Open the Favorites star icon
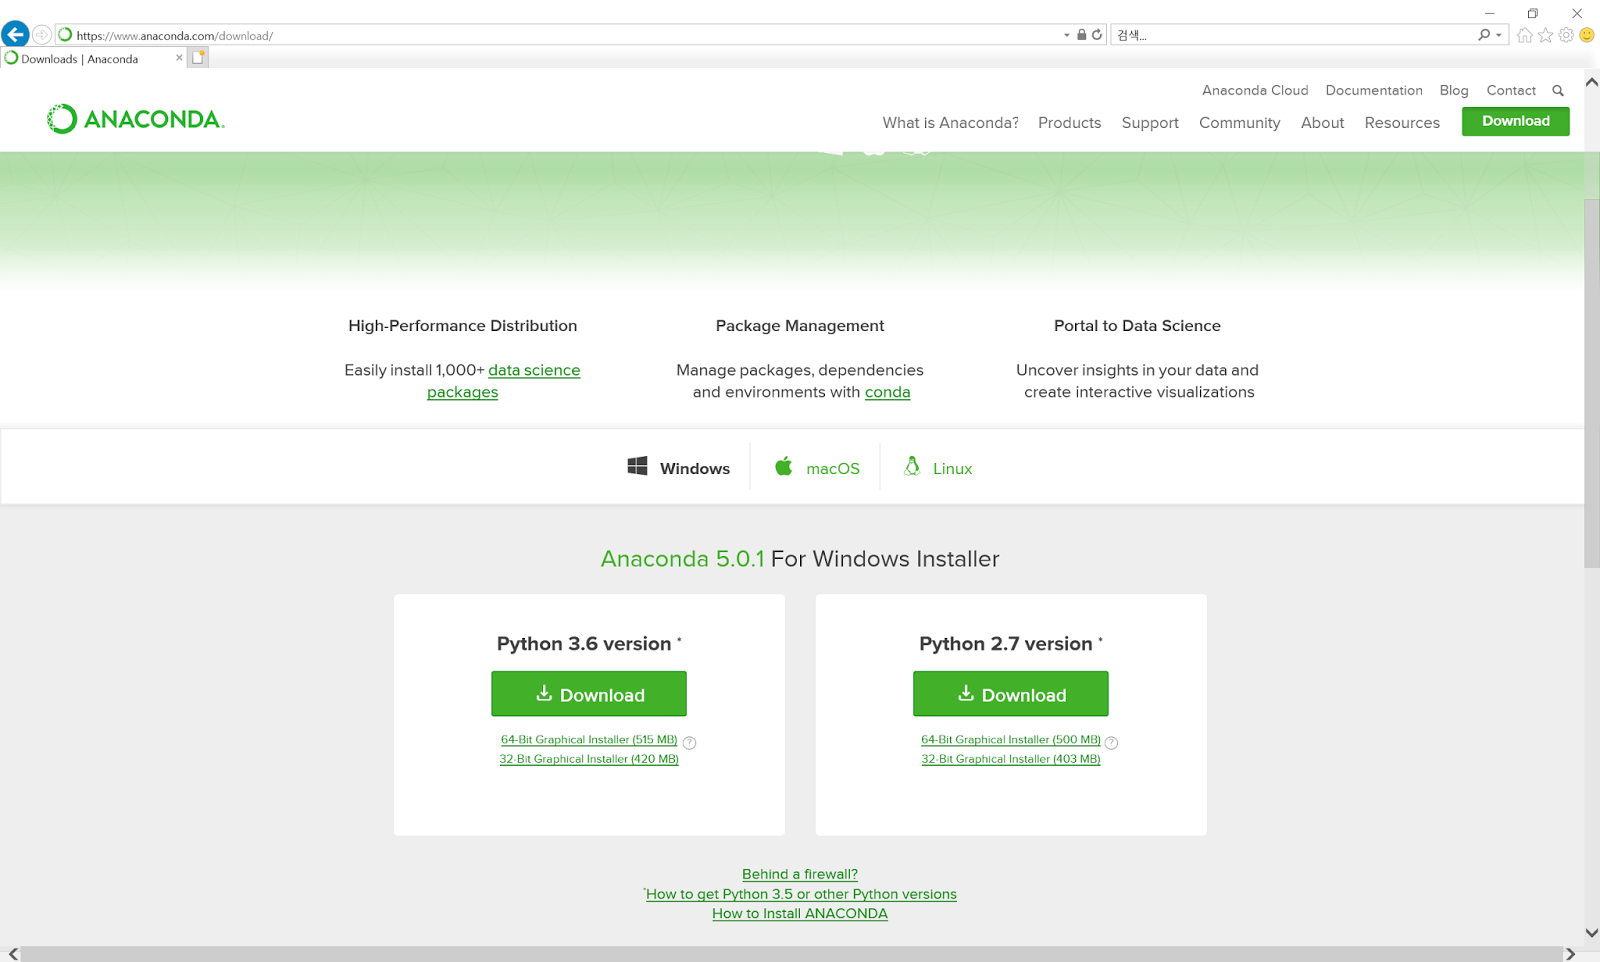The height and width of the screenshot is (962, 1600). [1546, 35]
